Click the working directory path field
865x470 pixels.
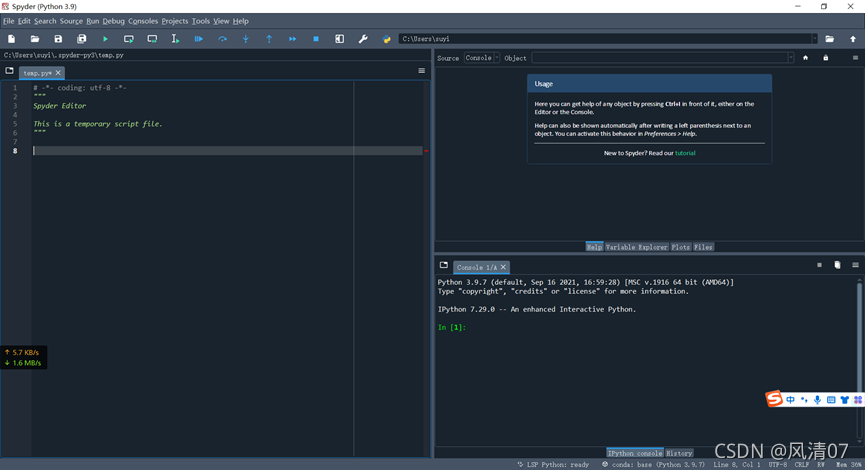click(x=605, y=39)
